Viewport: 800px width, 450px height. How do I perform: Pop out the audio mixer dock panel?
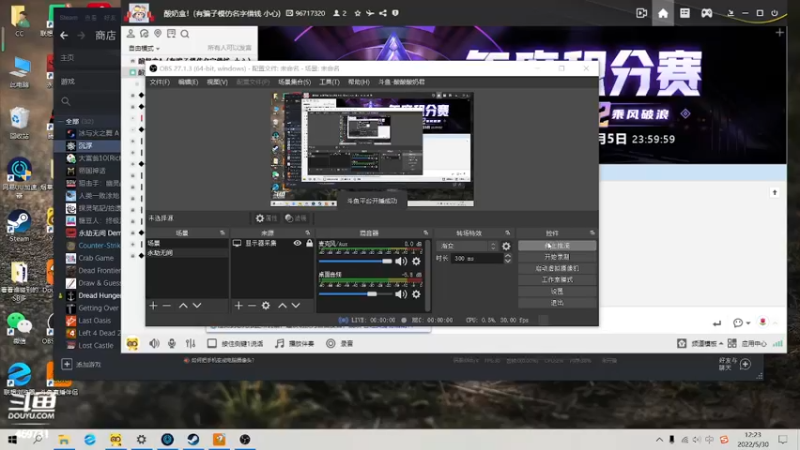pyautogui.click(x=426, y=233)
